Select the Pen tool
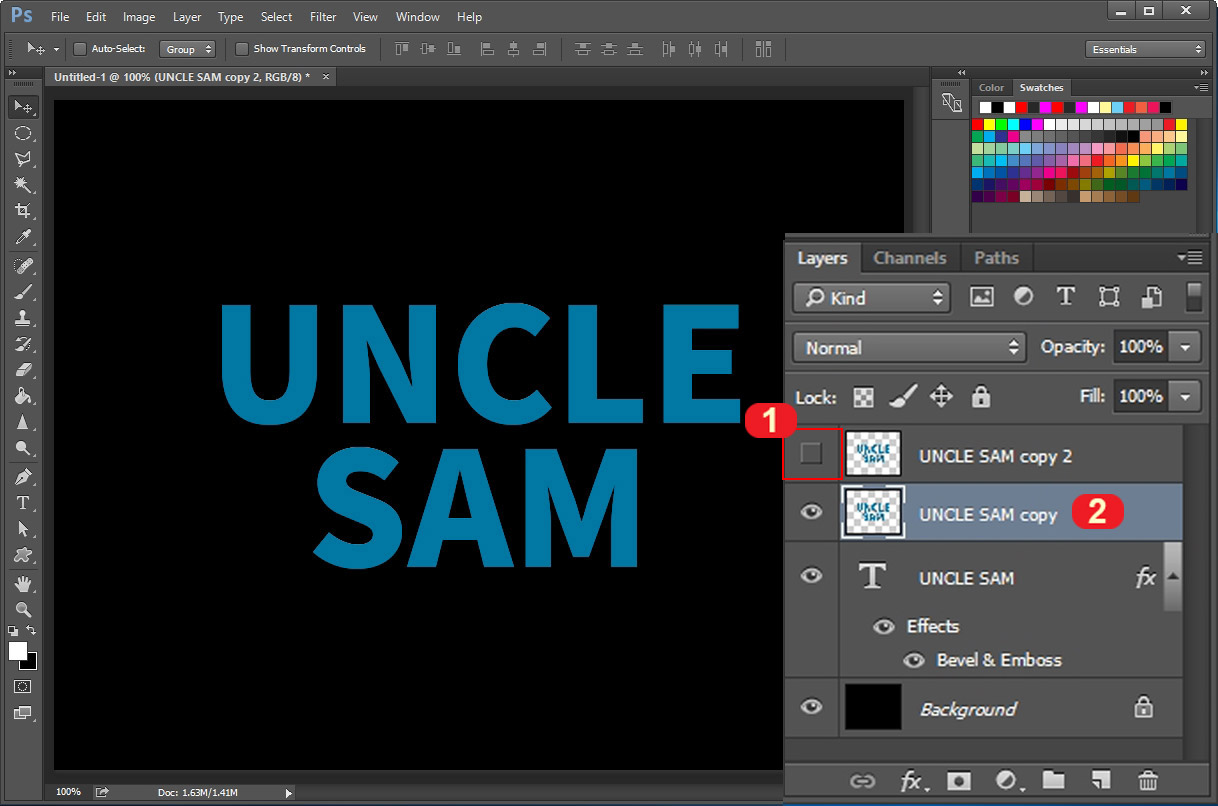This screenshot has width=1218, height=806. tap(23, 477)
